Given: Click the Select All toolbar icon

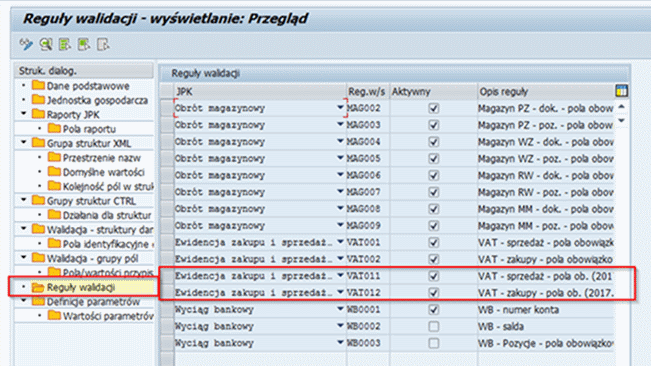Looking at the screenshot, I should click(65, 44).
